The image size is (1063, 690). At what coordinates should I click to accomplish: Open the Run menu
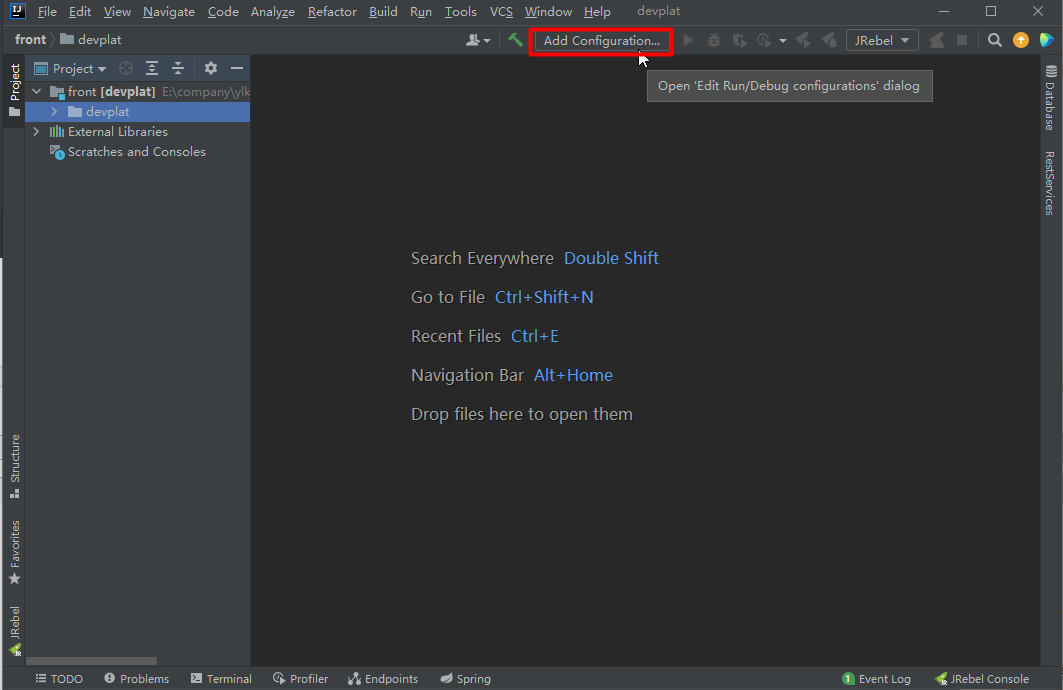[421, 12]
